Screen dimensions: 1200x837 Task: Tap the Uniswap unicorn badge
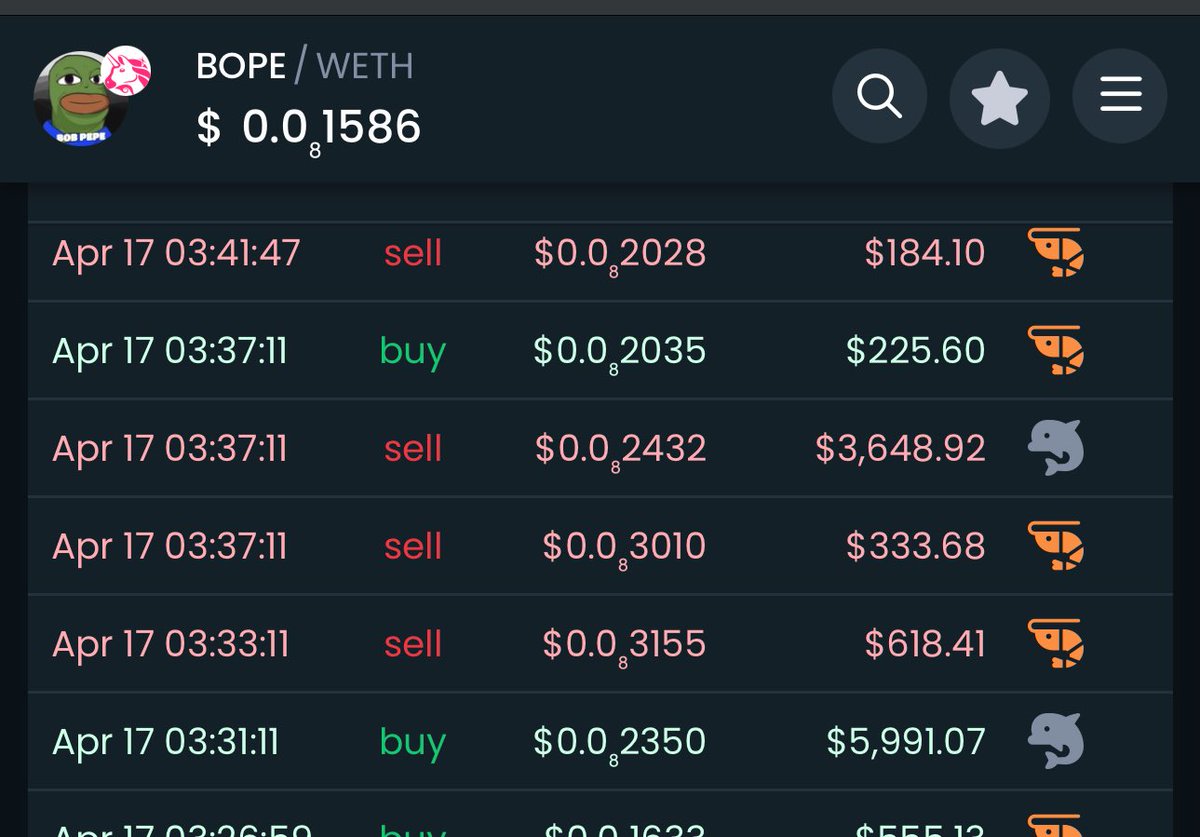tap(127, 70)
